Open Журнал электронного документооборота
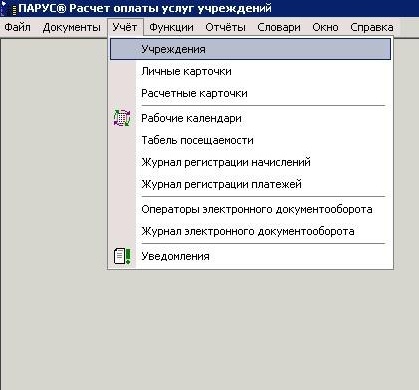Image resolution: width=419 pixels, height=390 pixels. click(x=250, y=231)
